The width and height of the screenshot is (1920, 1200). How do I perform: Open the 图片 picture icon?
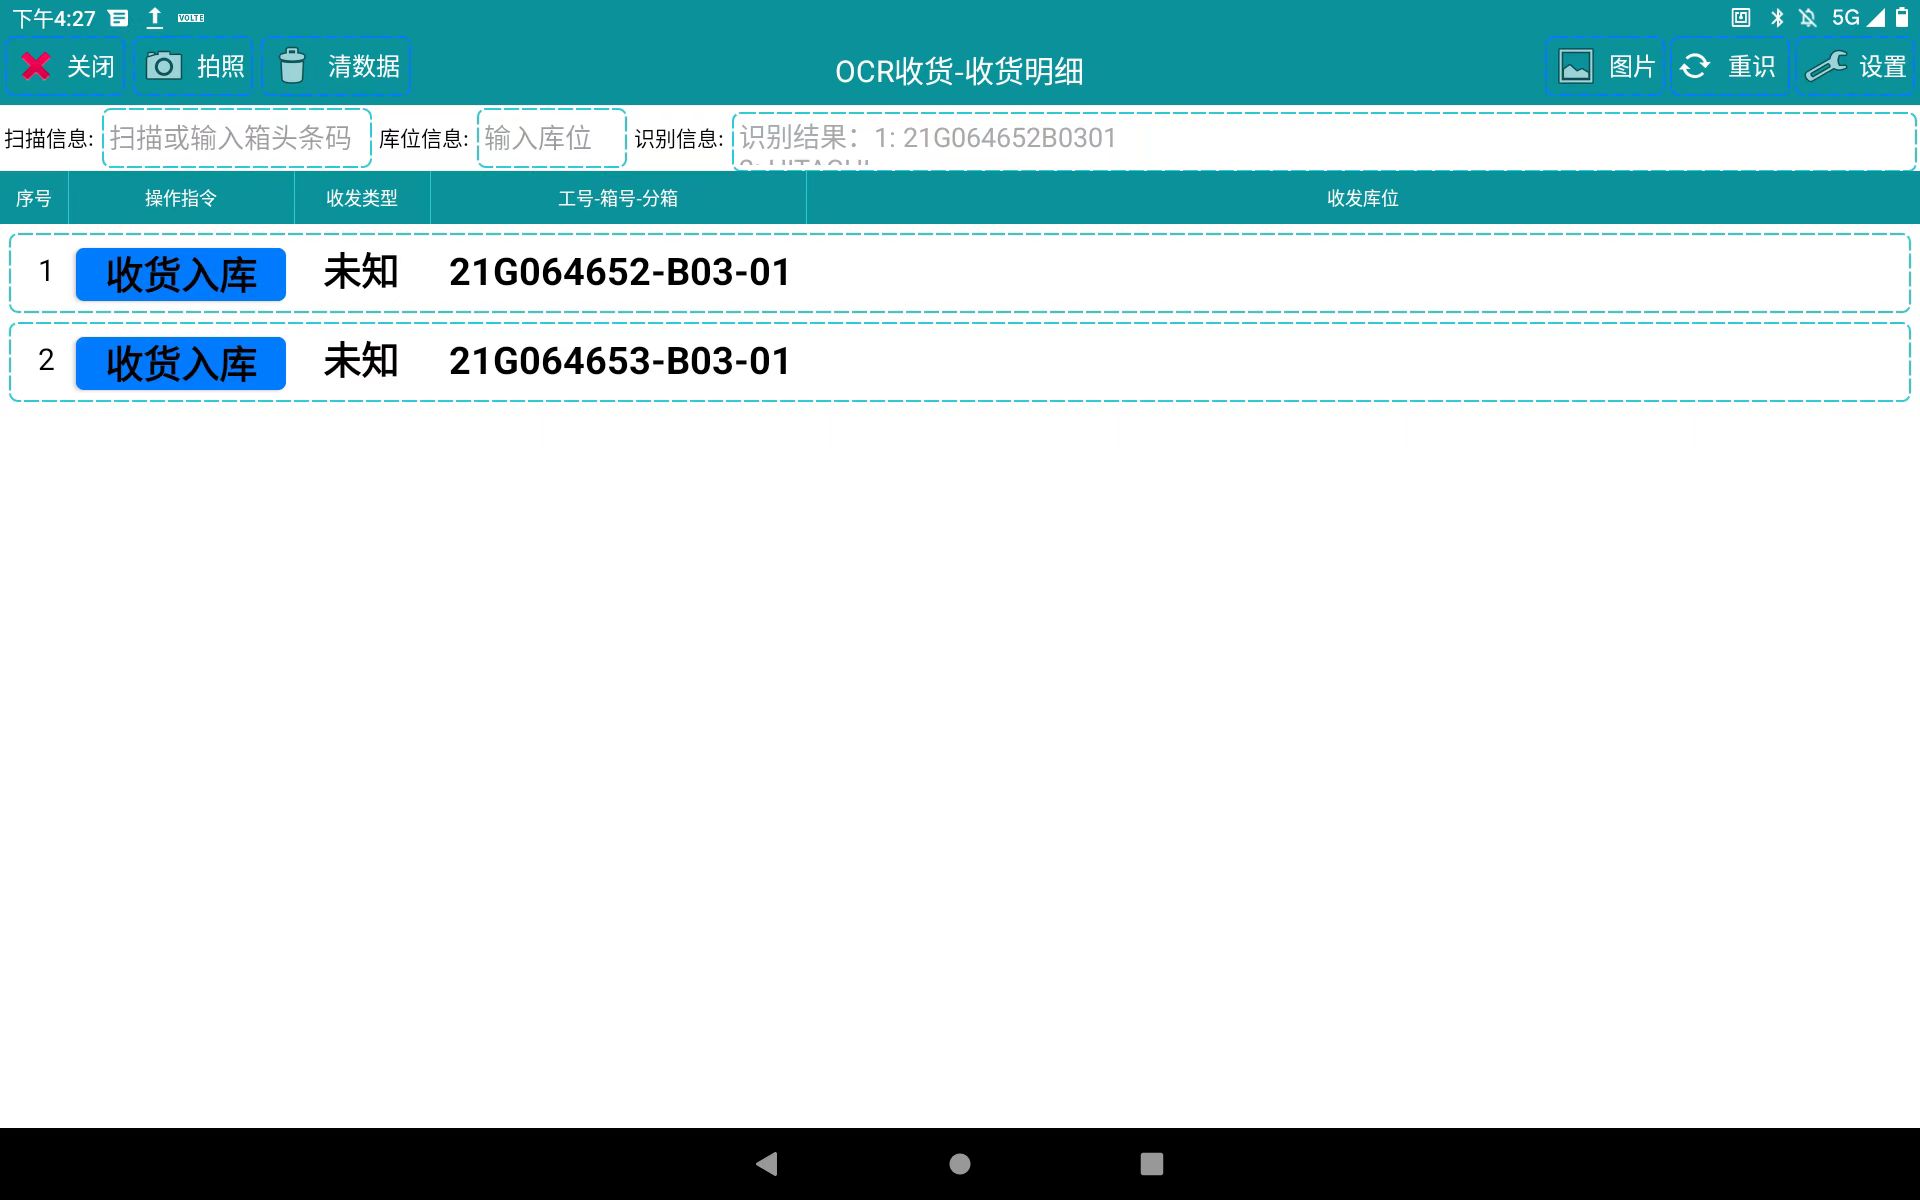(1576, 67)
